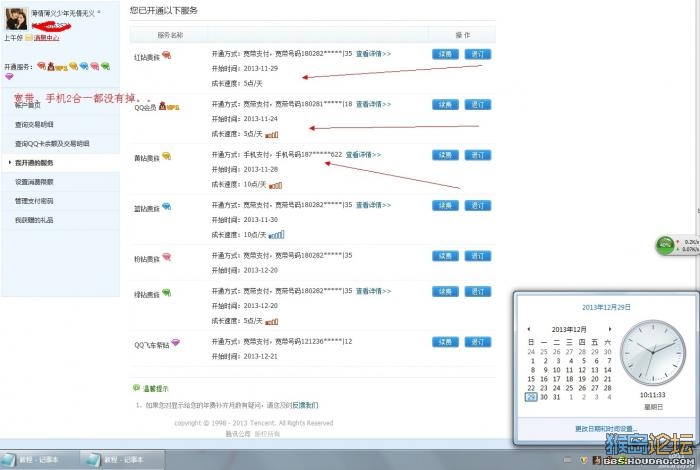Open the 反馈我们 feedback link
Image resolution: width=700 pixels, height=470 pixels.
[x=305, y=405]
